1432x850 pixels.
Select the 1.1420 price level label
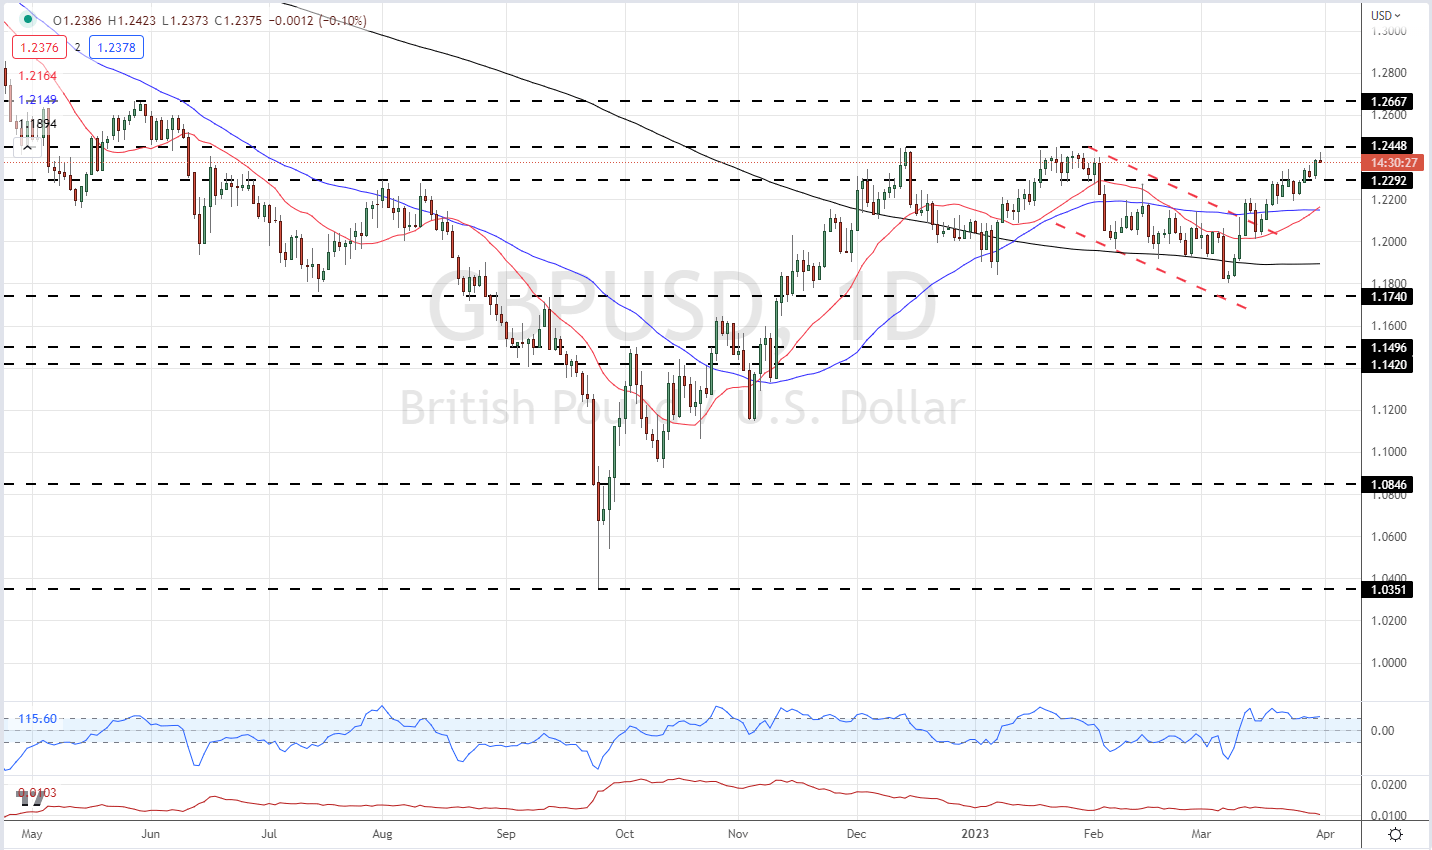point(1390,365)
